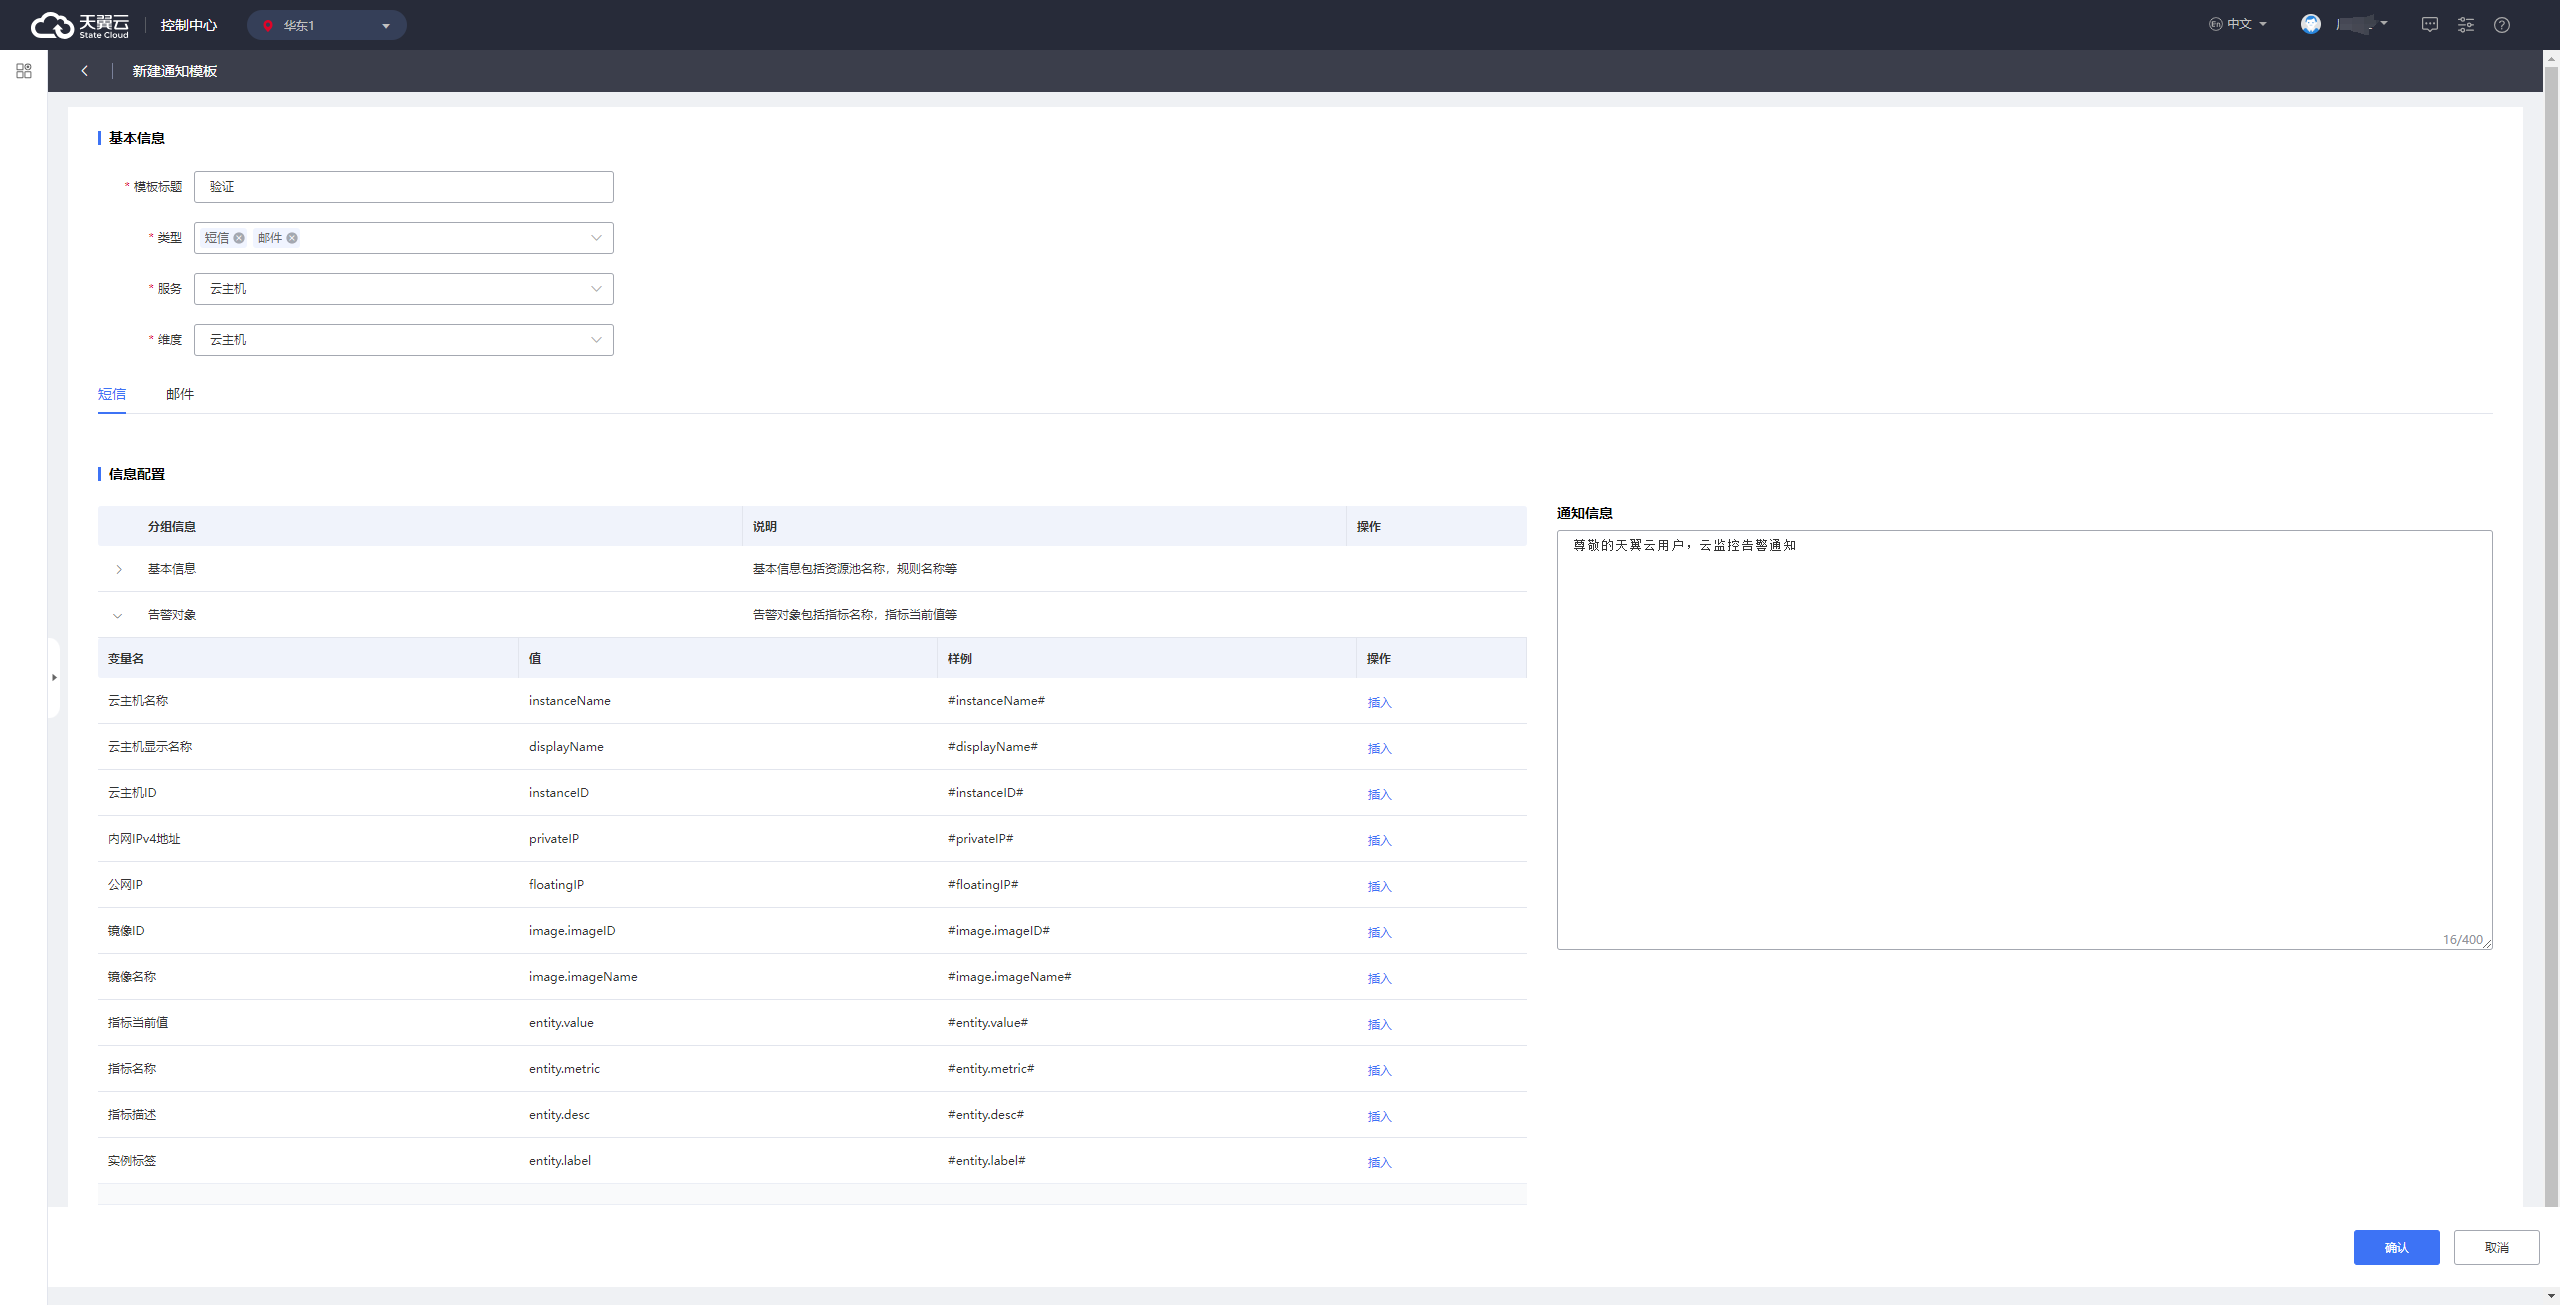Open the account name dropdown arrow
Viewport: 2560px width, 1305px height.
pyautogui.click(x=2384, y=23)
